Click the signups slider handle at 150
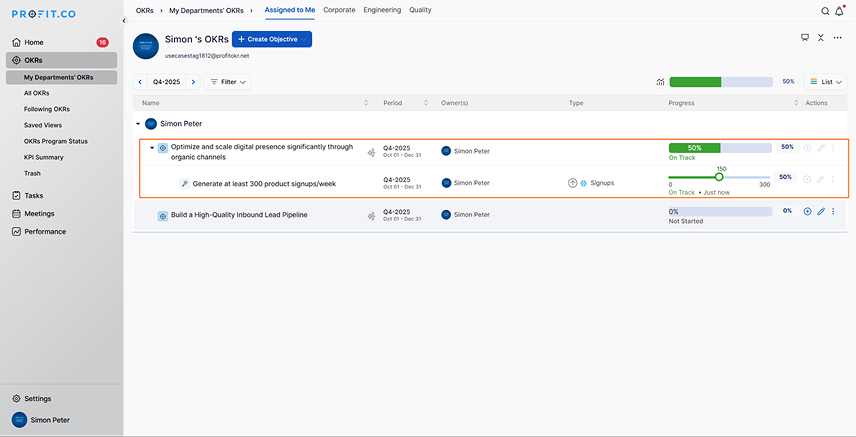This screenshot has width=856, height=437. point(719,177)
